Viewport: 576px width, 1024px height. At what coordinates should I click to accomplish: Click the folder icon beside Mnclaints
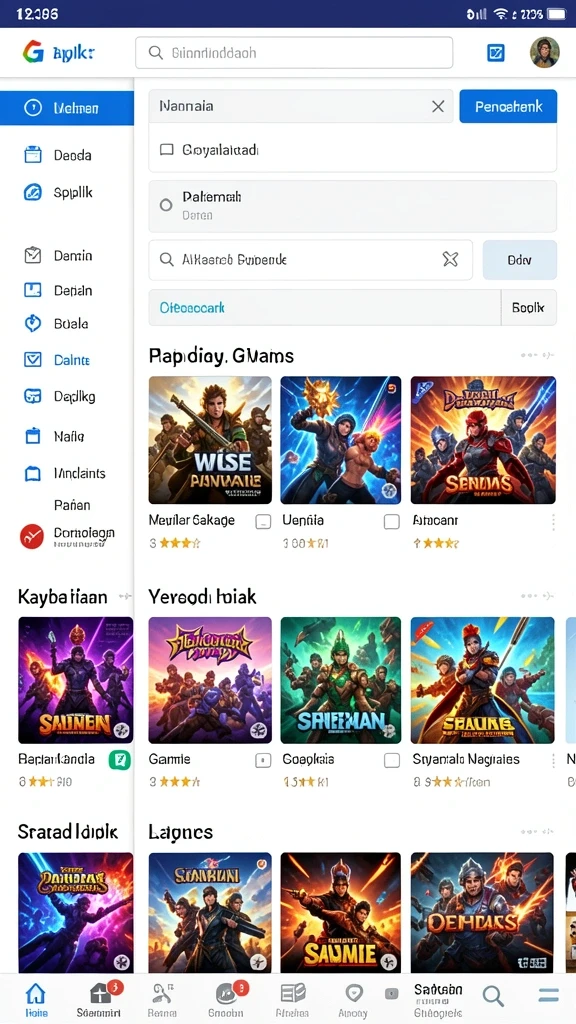(33, 473)
